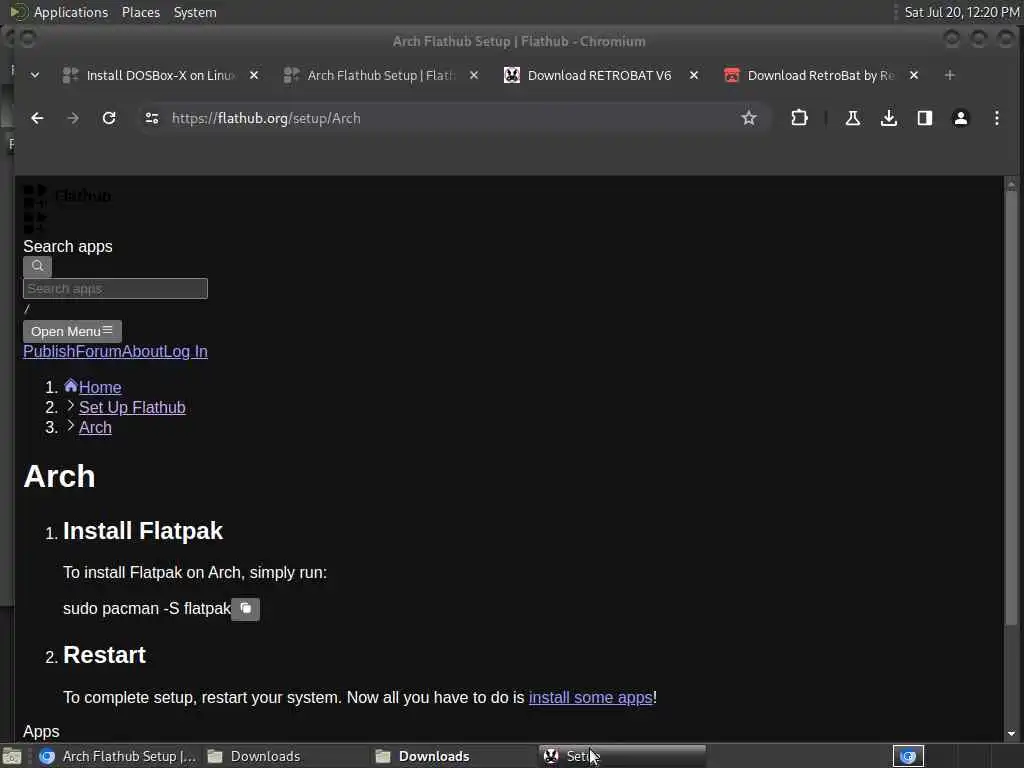Open the Publish link

[x=50, y=351]
